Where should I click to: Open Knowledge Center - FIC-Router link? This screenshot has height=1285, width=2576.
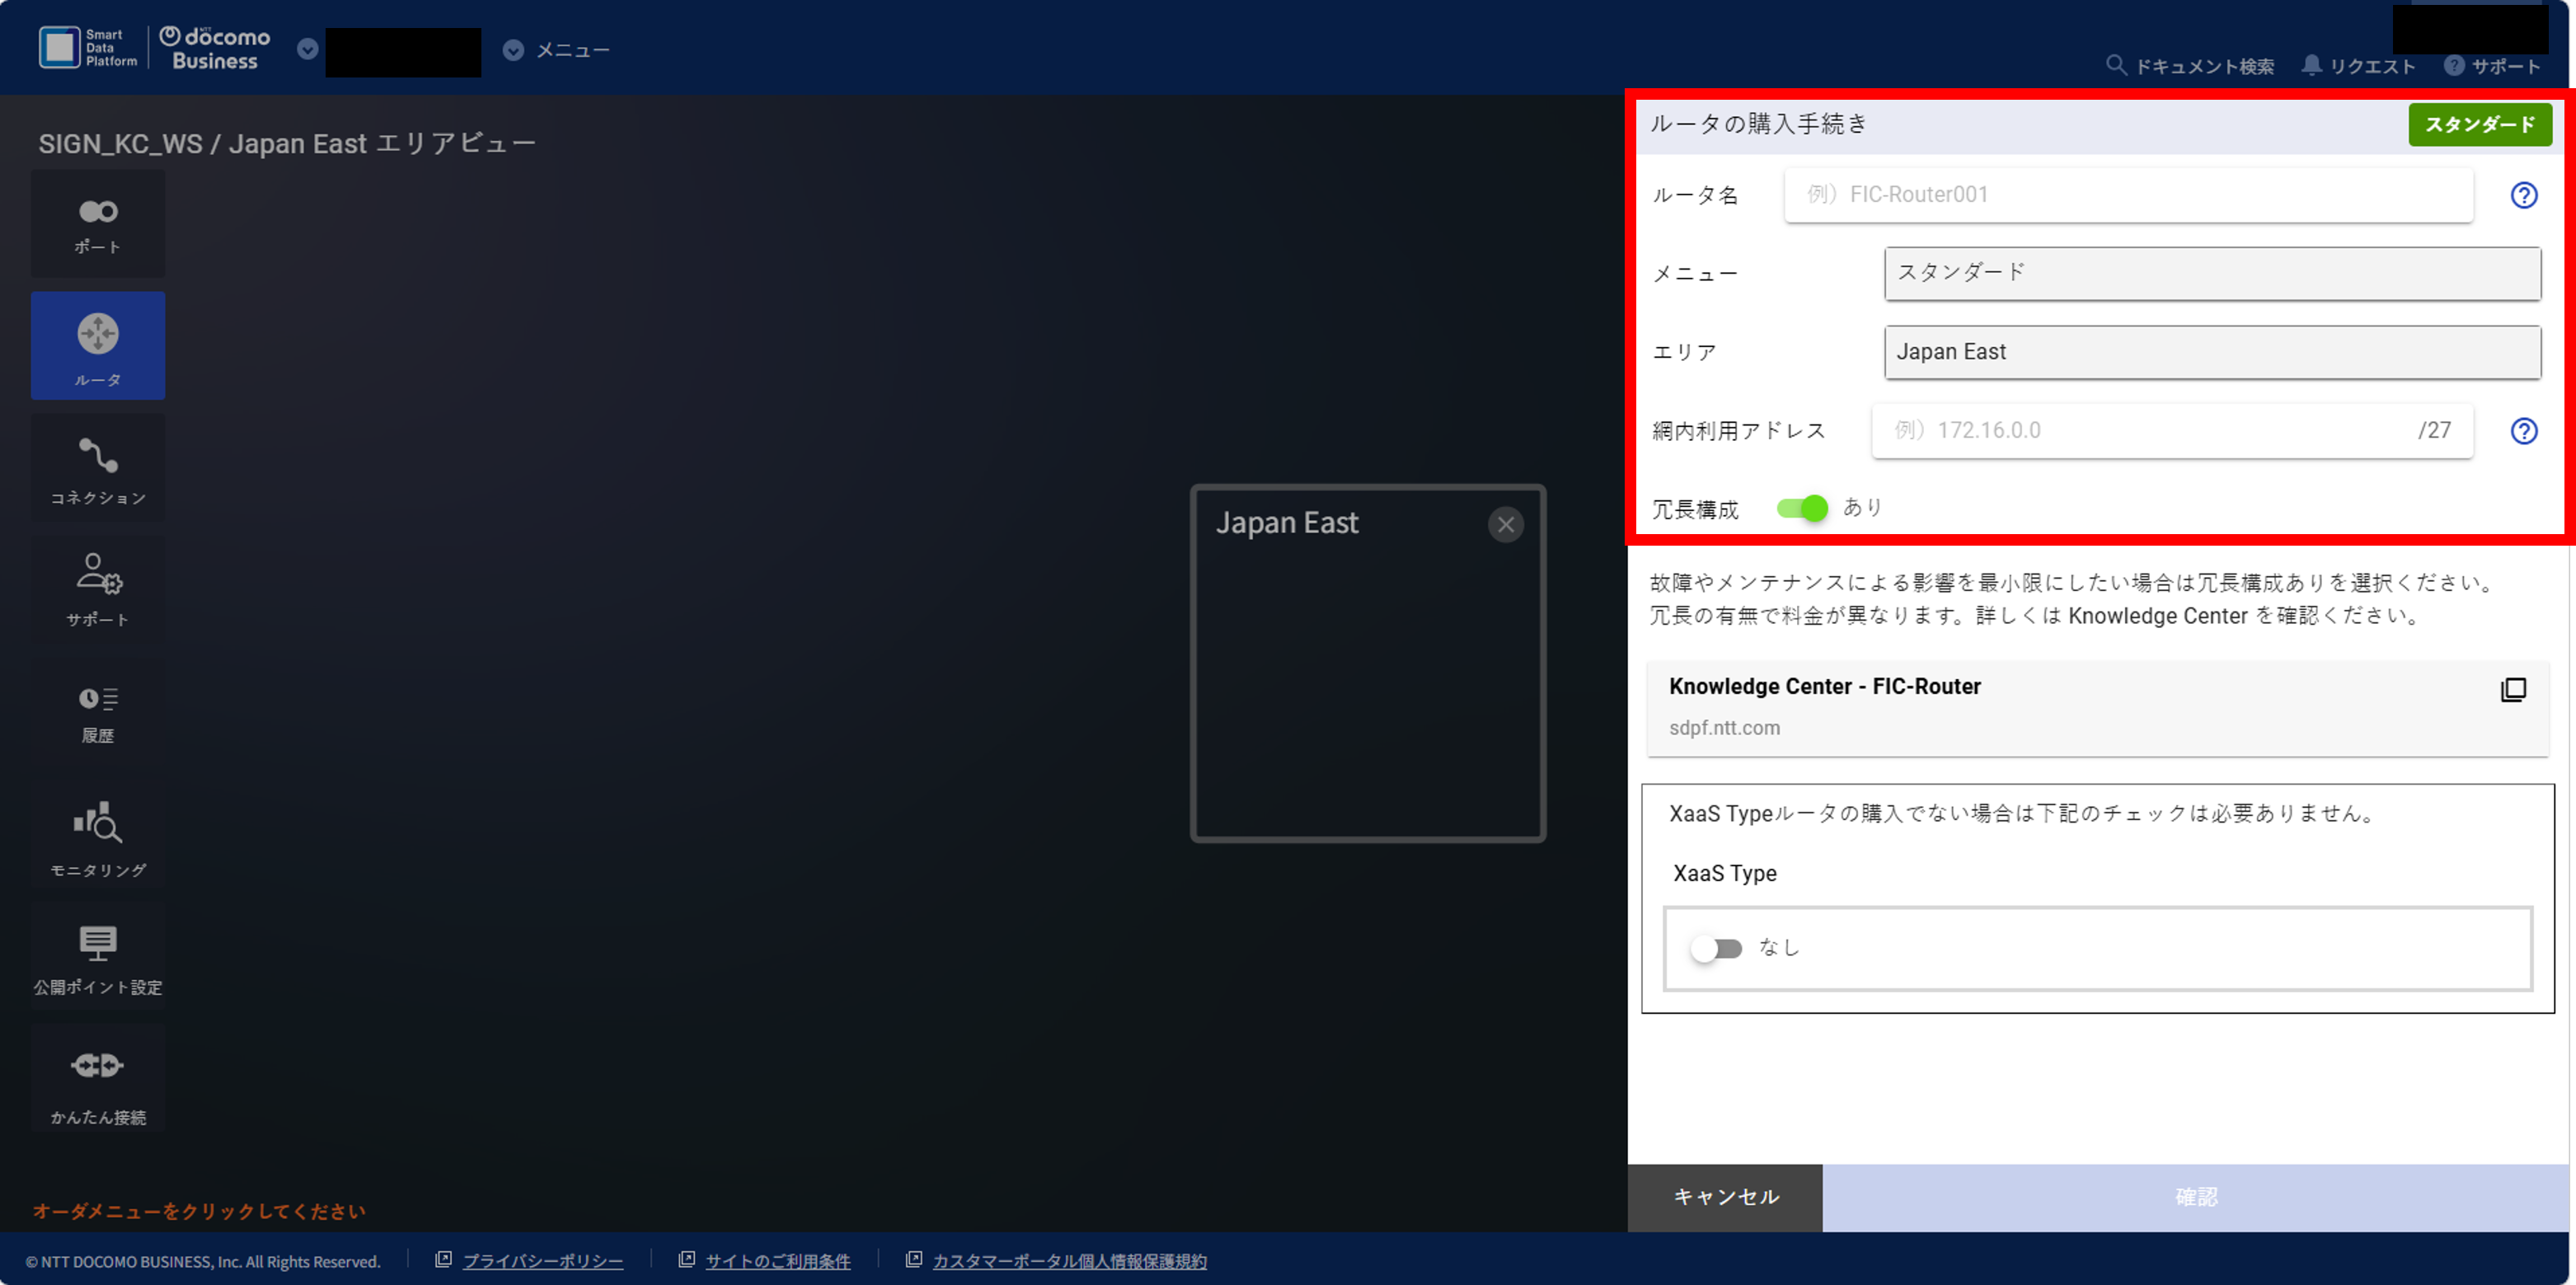2097,707
